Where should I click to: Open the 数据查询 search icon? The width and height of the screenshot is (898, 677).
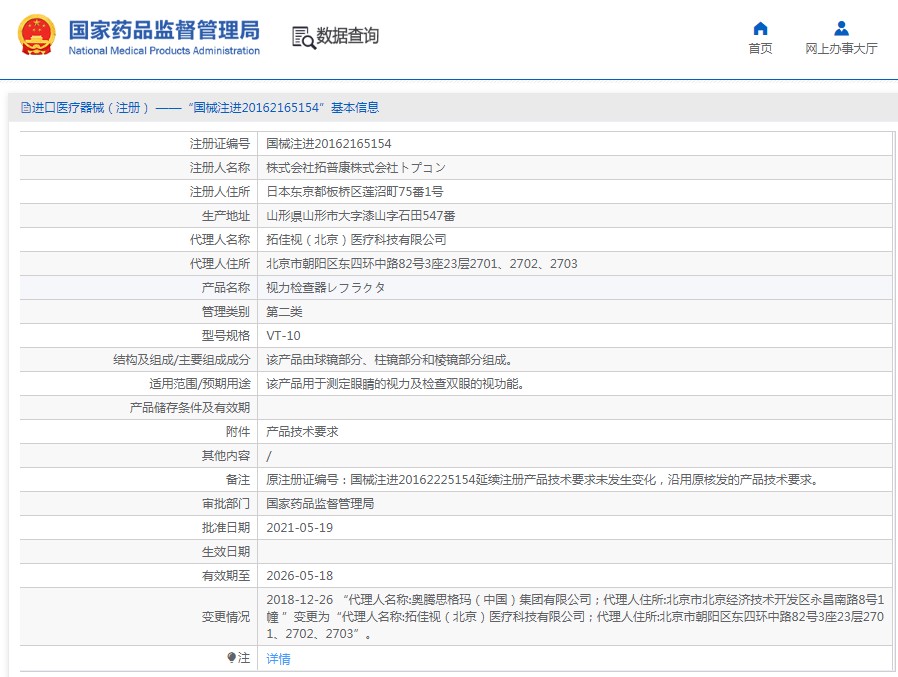click(x=304, y=37)
